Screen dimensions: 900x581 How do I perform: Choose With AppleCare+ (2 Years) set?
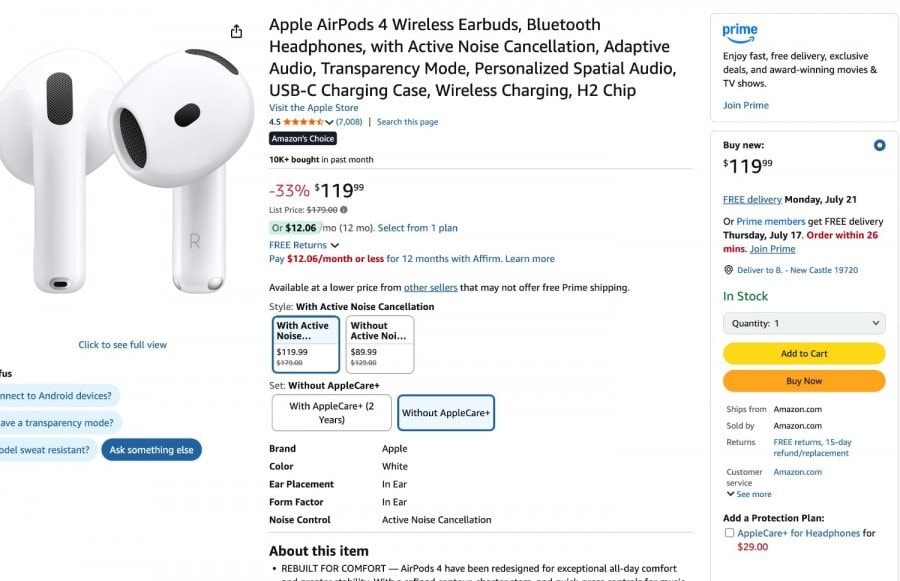tap(332, 413)
